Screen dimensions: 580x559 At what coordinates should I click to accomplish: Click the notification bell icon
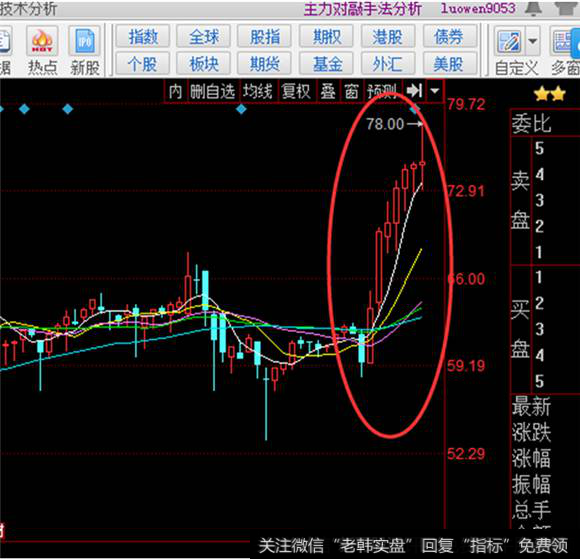tap(533, 9)
